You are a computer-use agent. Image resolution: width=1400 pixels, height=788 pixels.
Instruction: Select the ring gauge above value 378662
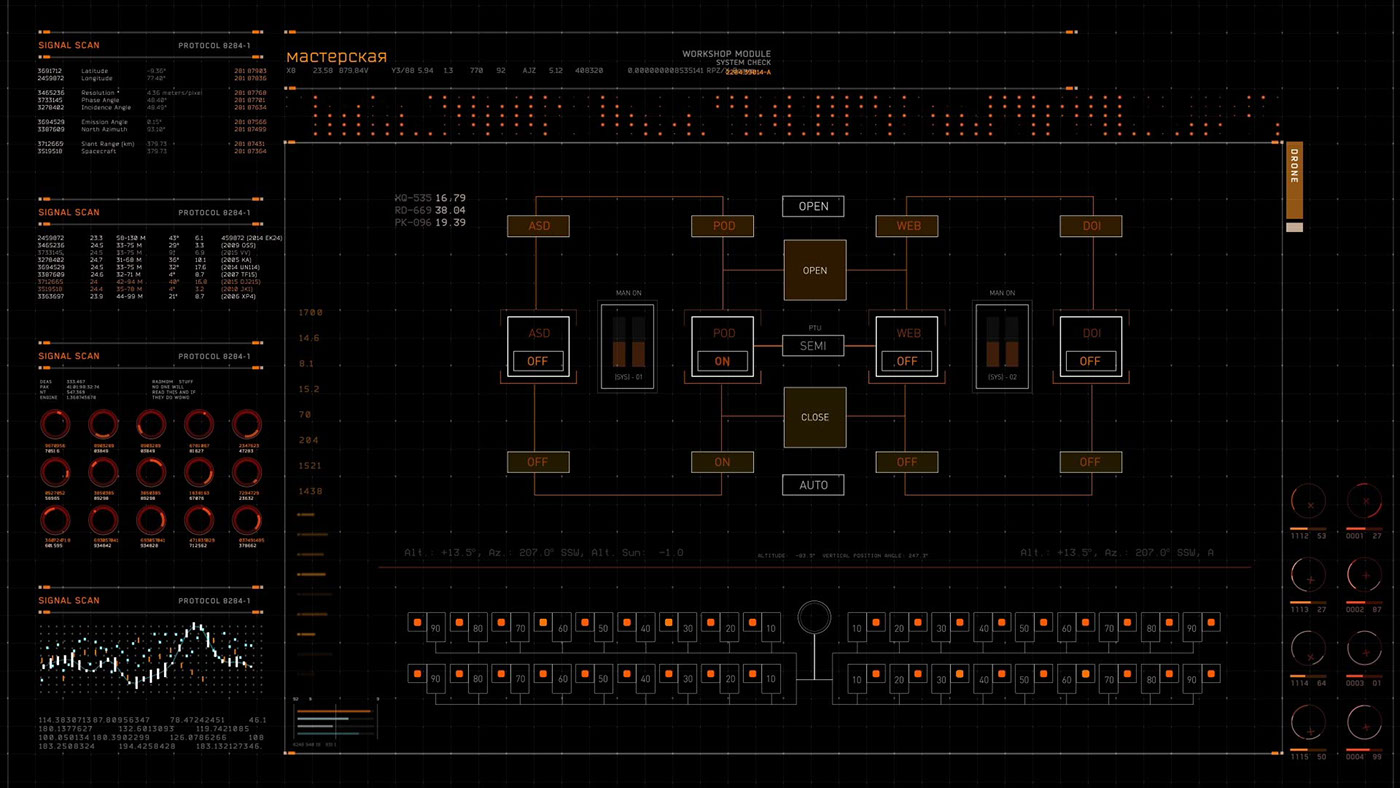pyautogui.click(x=246, y=520)
